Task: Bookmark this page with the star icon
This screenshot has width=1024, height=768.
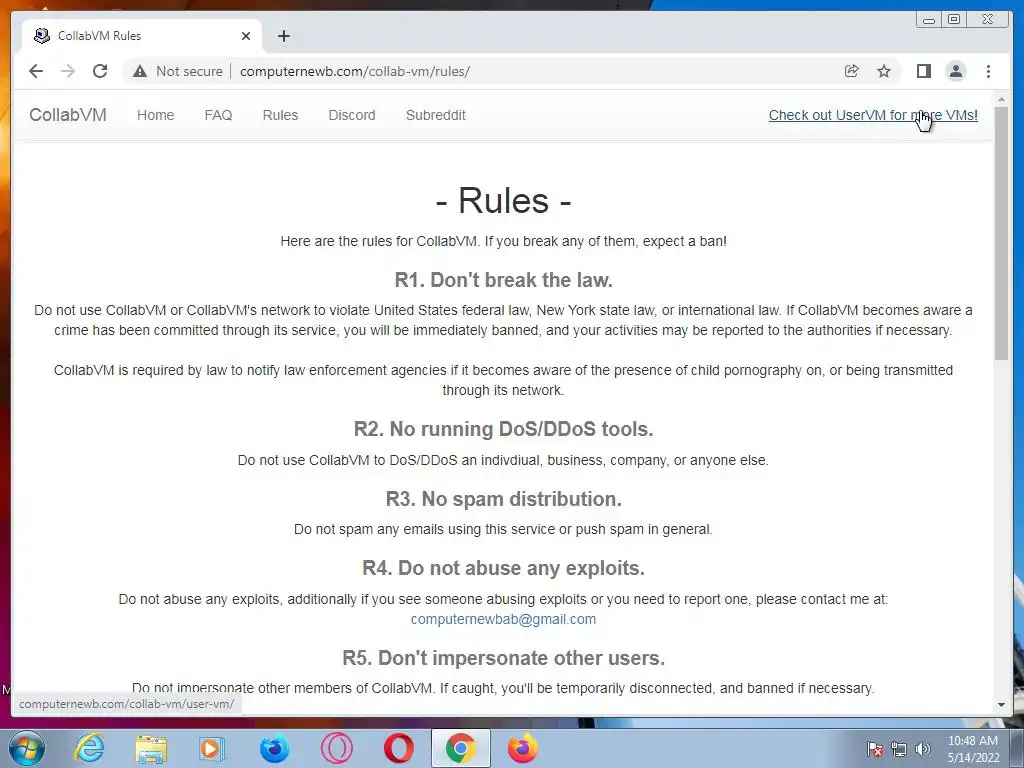Action: pyautogui.click(x=884, y=71)
